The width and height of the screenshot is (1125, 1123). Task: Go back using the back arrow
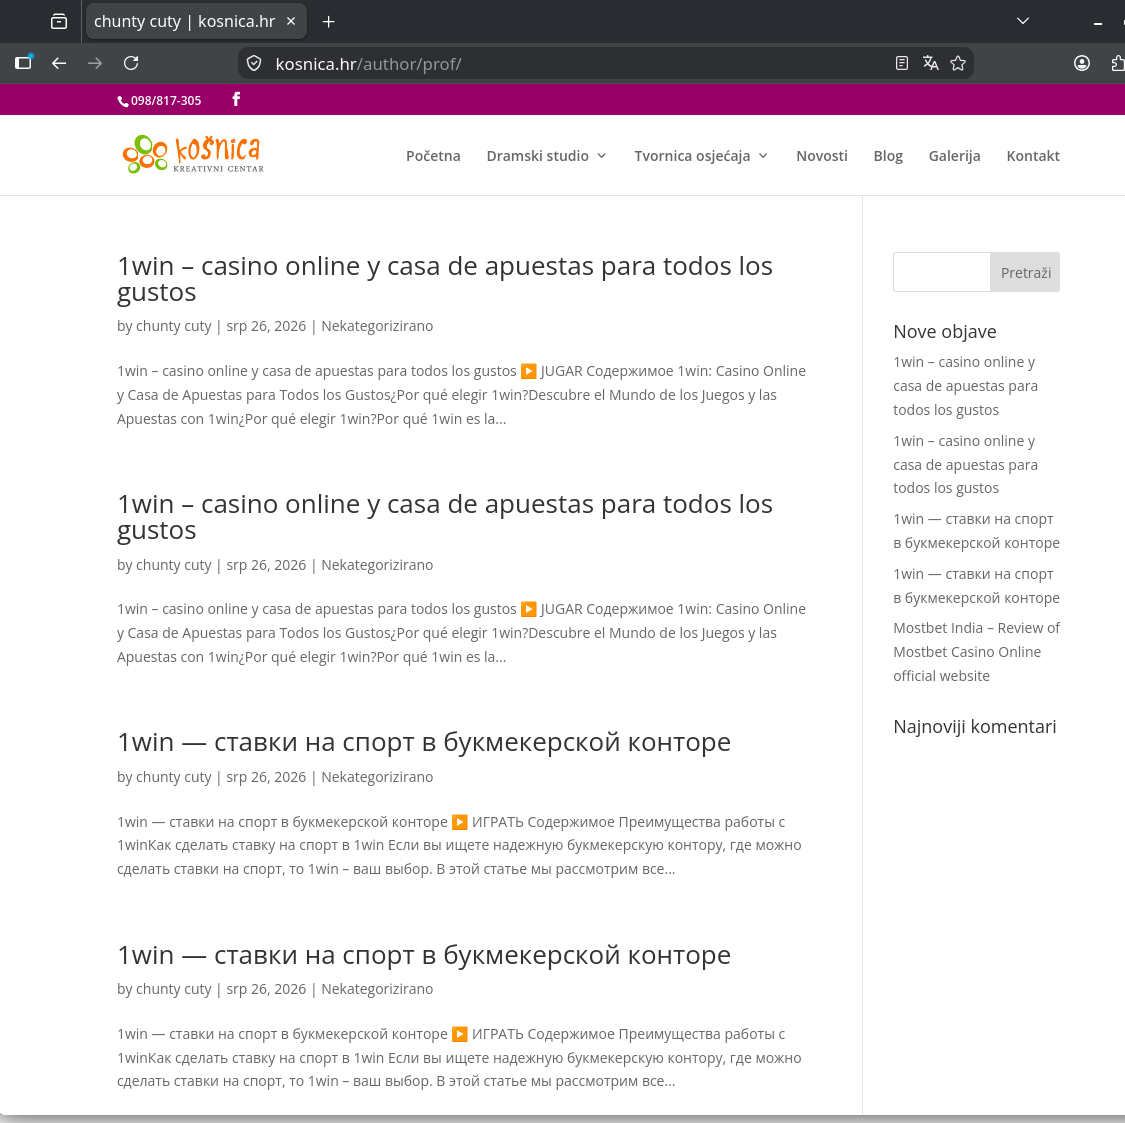click(59, 63)
